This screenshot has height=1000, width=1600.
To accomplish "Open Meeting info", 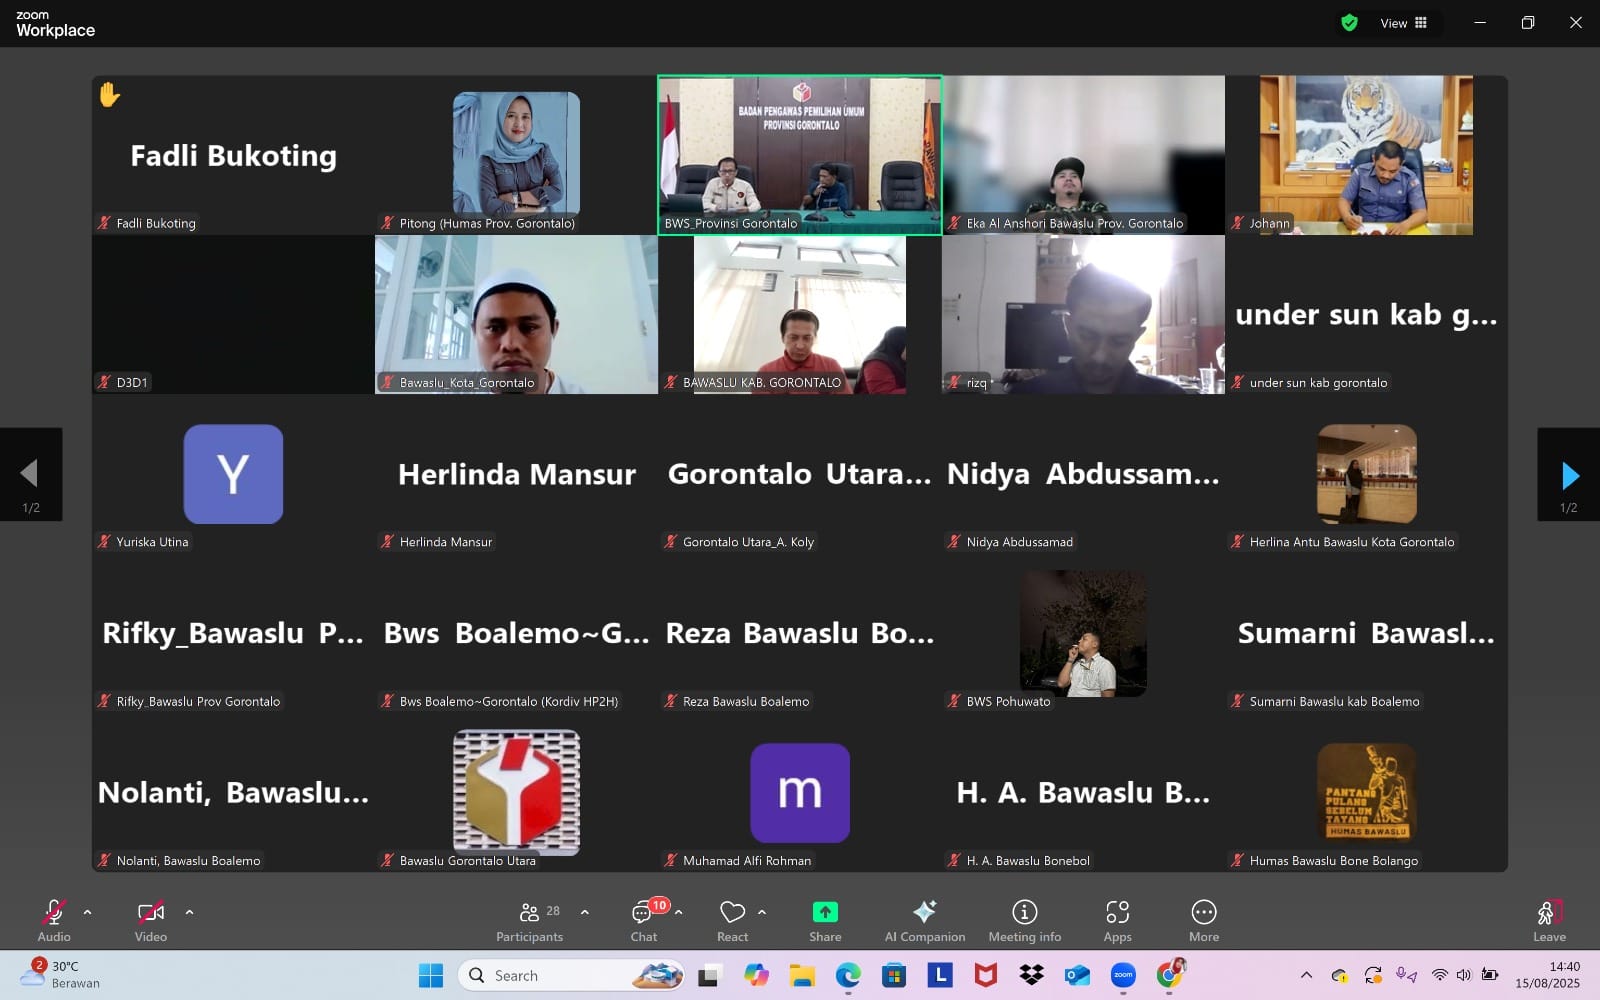I will pos(1024,920).
